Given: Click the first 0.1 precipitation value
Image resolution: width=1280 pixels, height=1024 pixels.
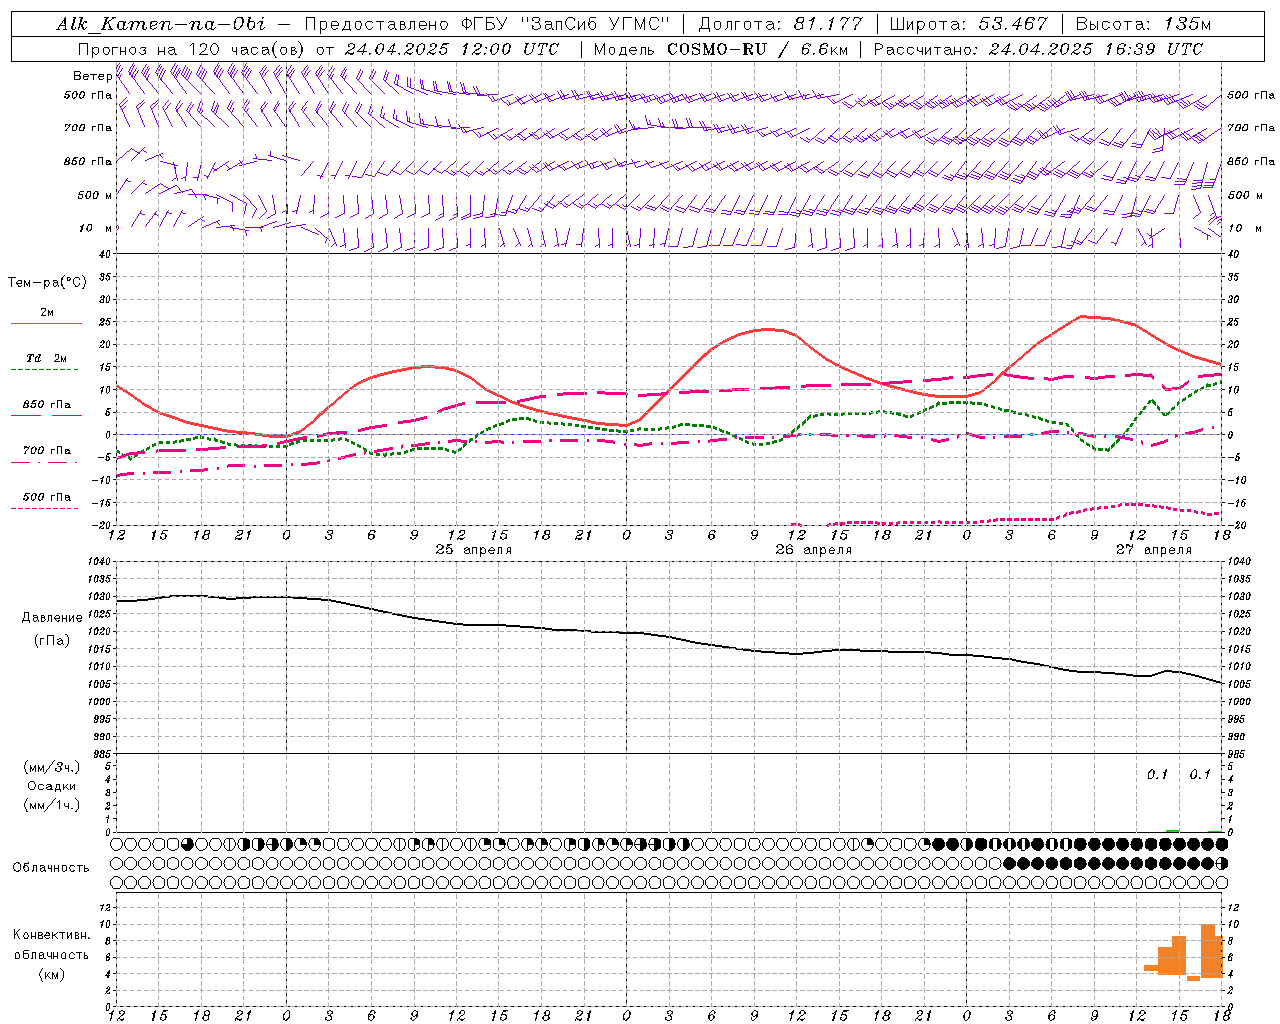Looking at the screenshot, I should coord(1157,774).
